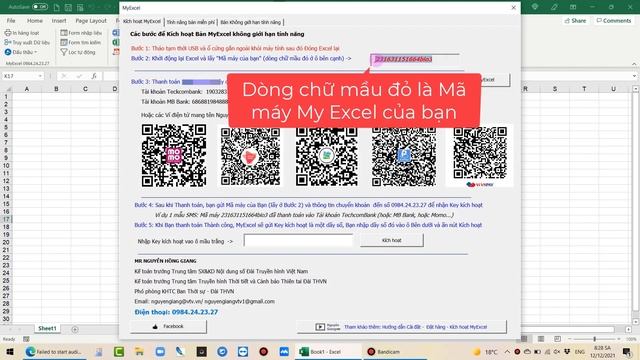Toggle the AutoSave switch in Excel

40,7
